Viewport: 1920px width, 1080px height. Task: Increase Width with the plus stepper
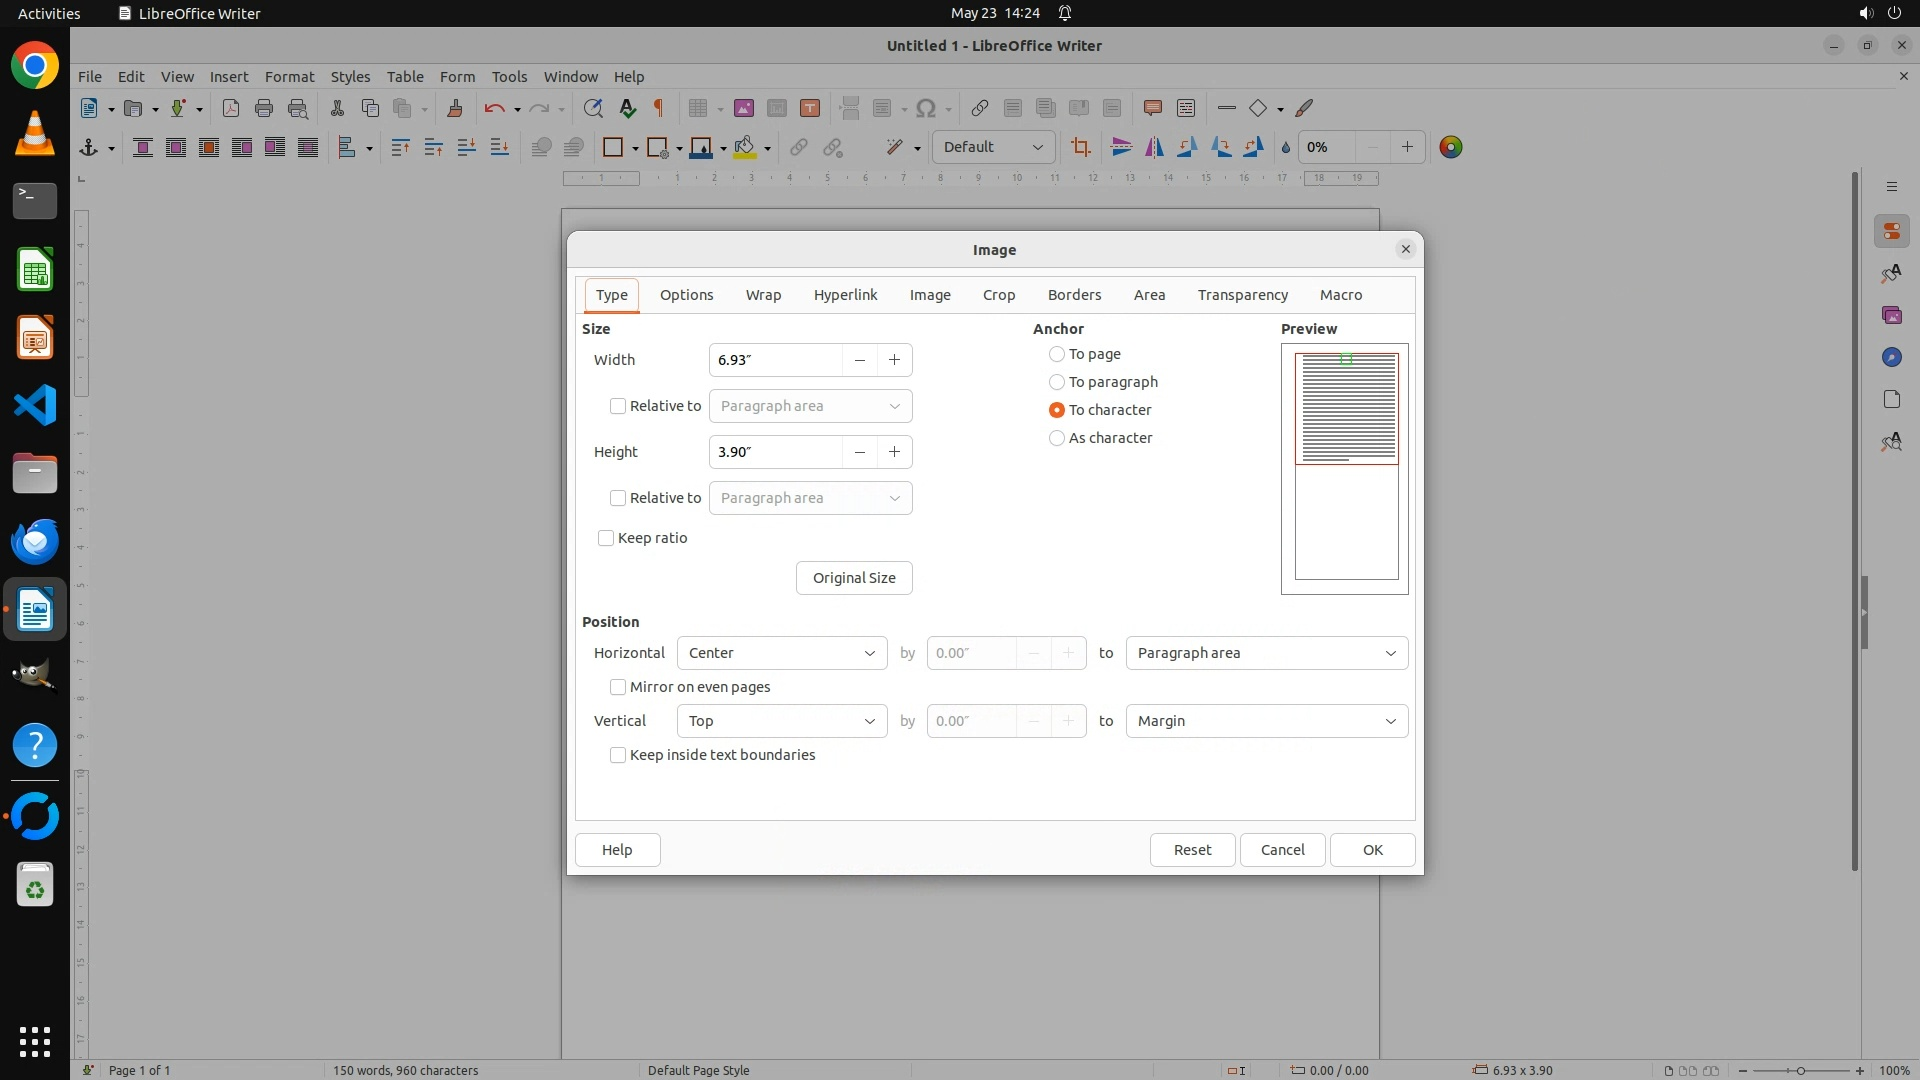(894, 360)
